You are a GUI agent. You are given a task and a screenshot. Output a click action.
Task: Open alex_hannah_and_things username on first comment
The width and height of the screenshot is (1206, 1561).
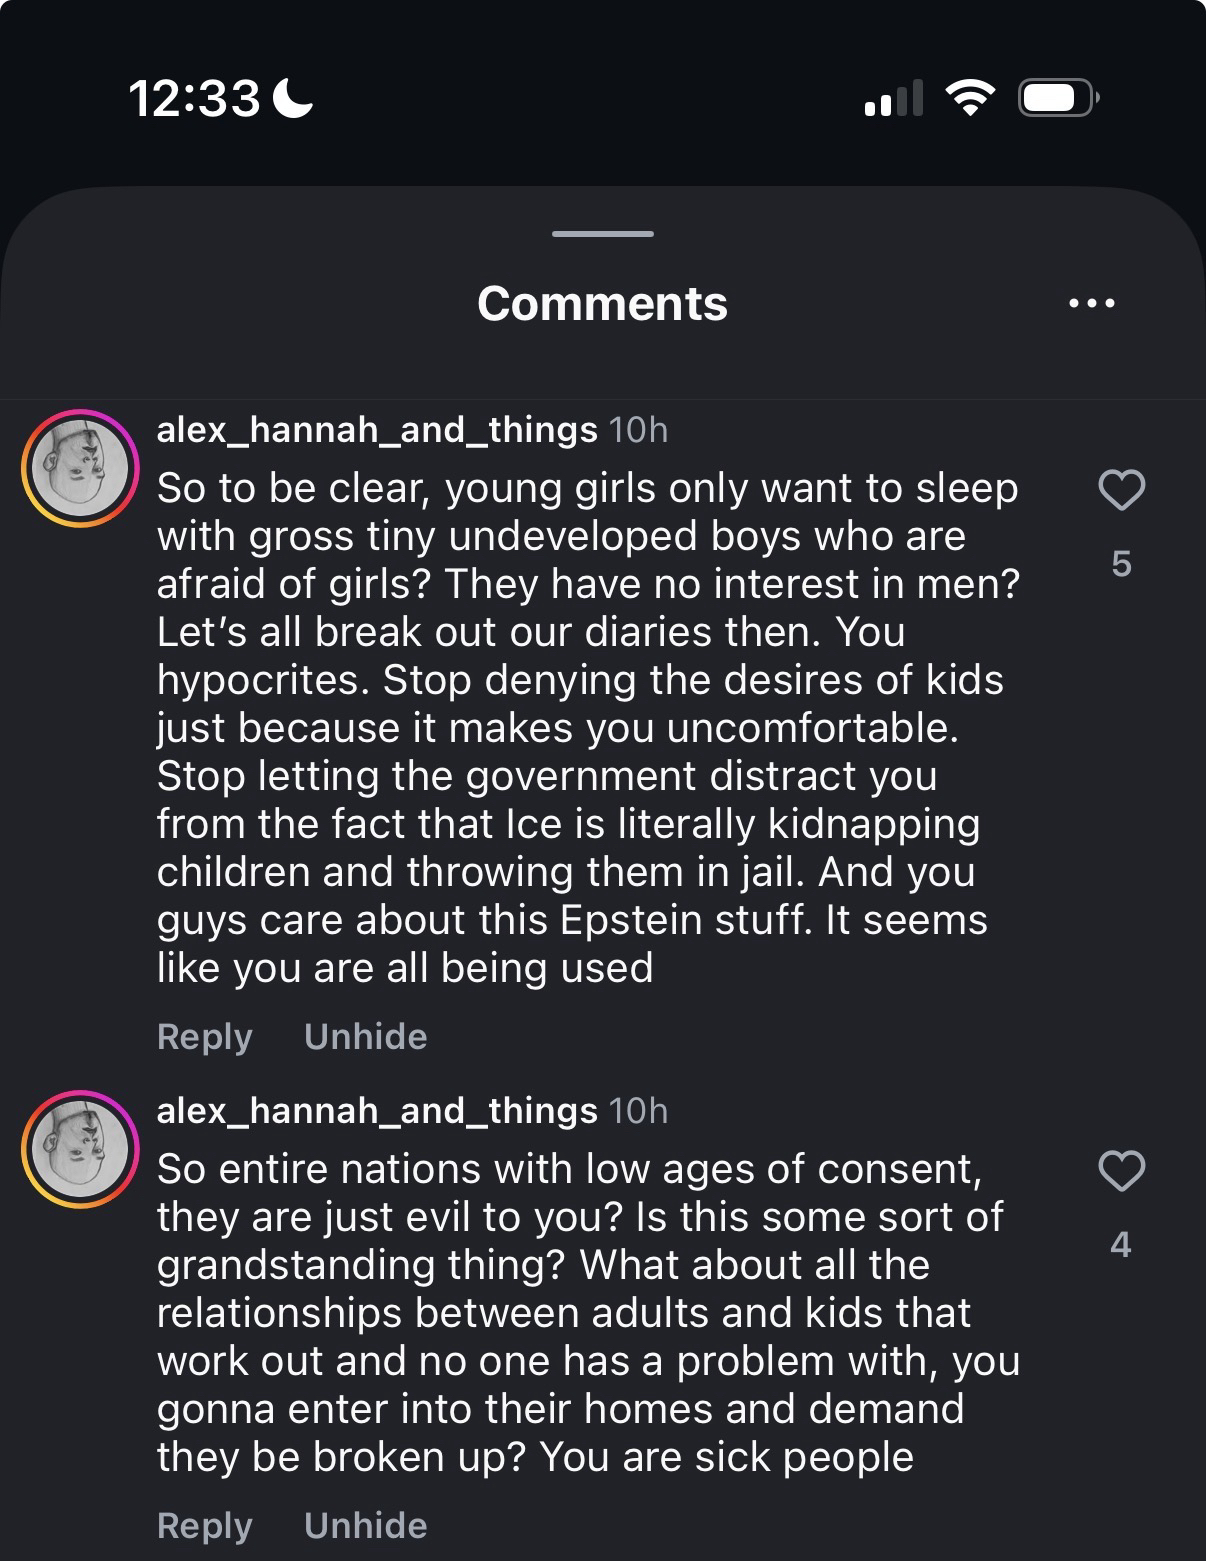click(x=377, y=430)
